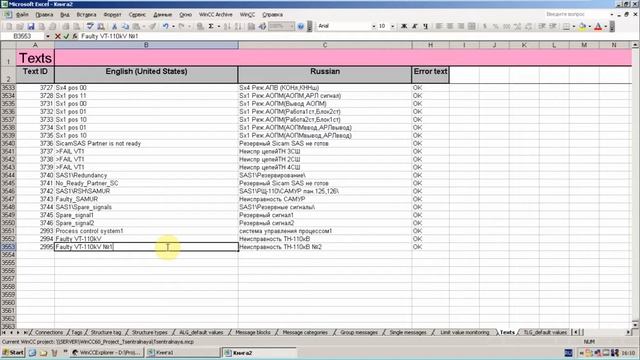Click the Sort Ascending icon
Image resolution: width=640 pixels, height=360 pixels.
pyautogui.click(x=227, y=26)
